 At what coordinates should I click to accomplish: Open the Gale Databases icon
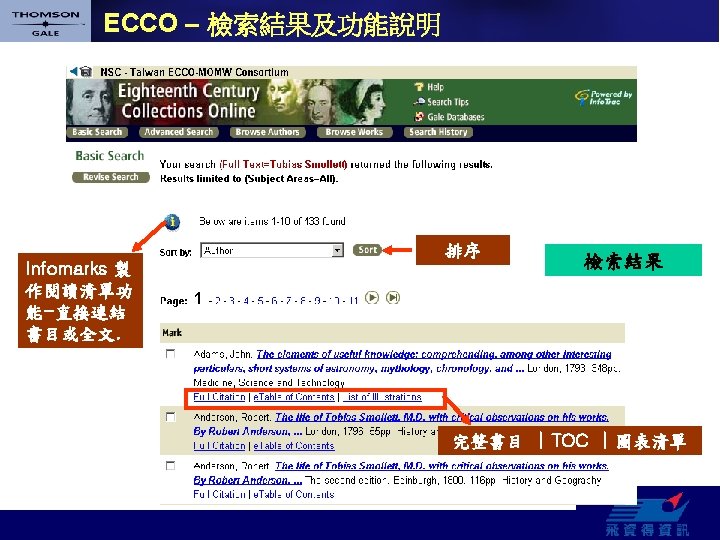click(419, 117)
